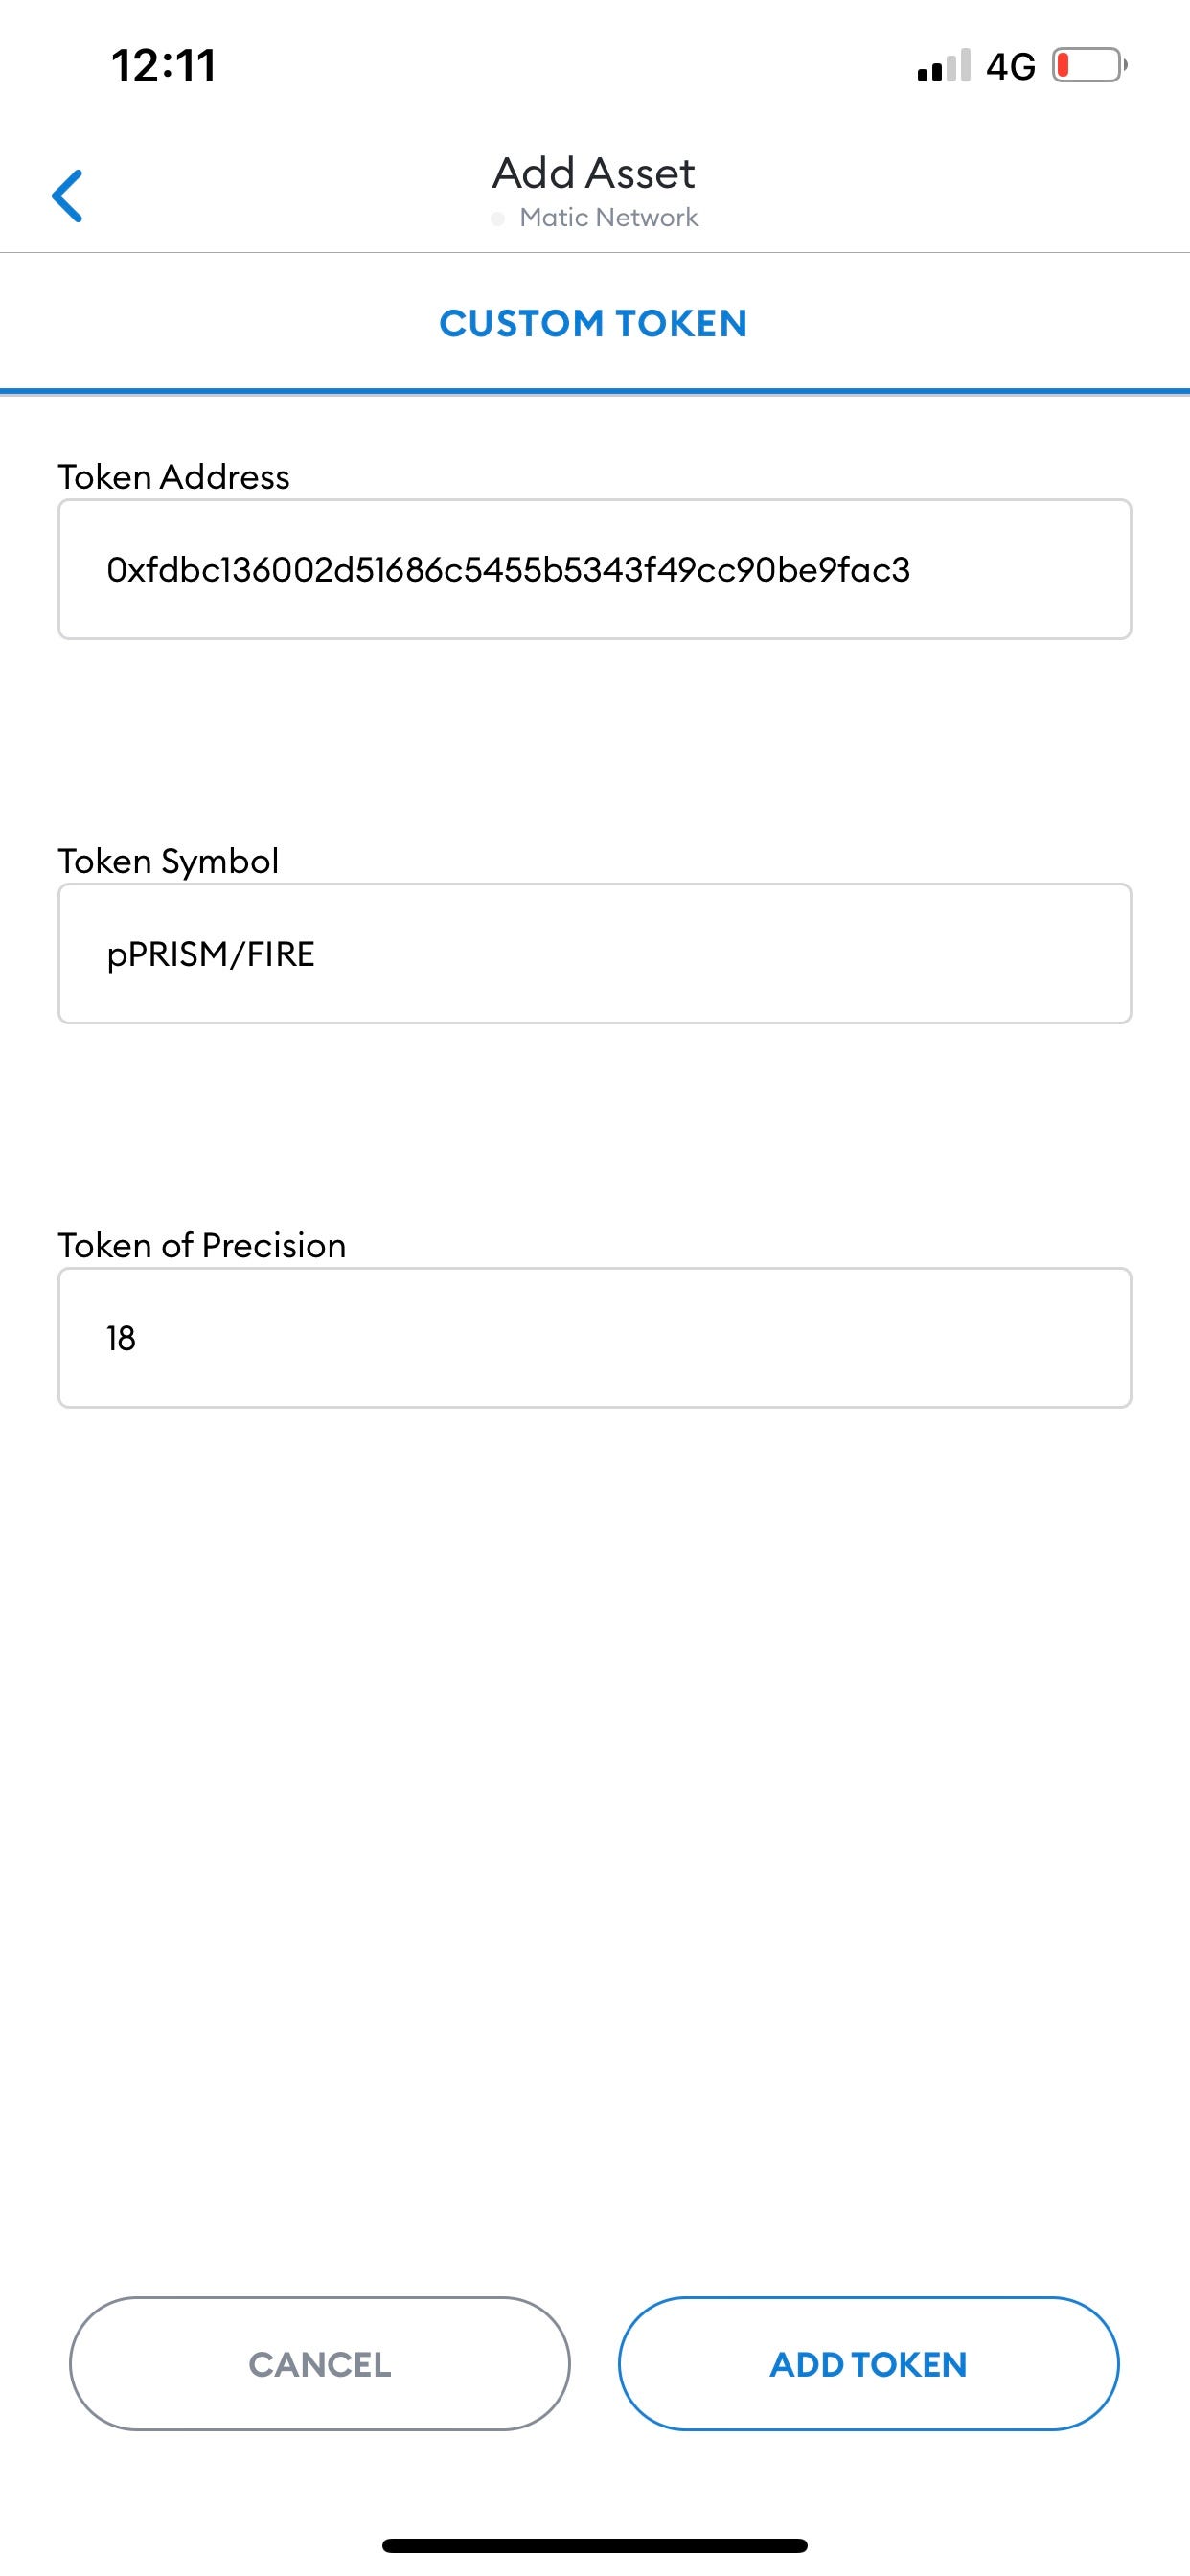Tap the cellular signal bars icon
The image size is (1190, 2576).
coord(943,66)
